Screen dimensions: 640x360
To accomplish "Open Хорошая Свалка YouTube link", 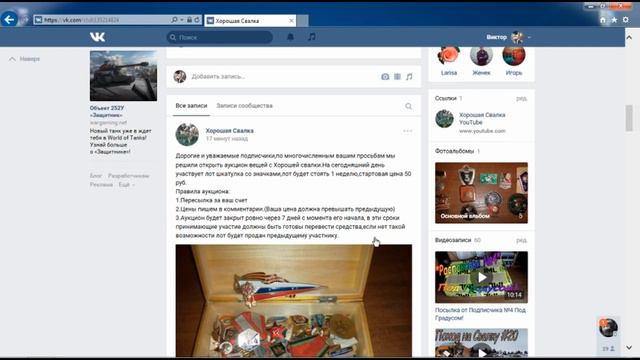I will tap(482, 118).
